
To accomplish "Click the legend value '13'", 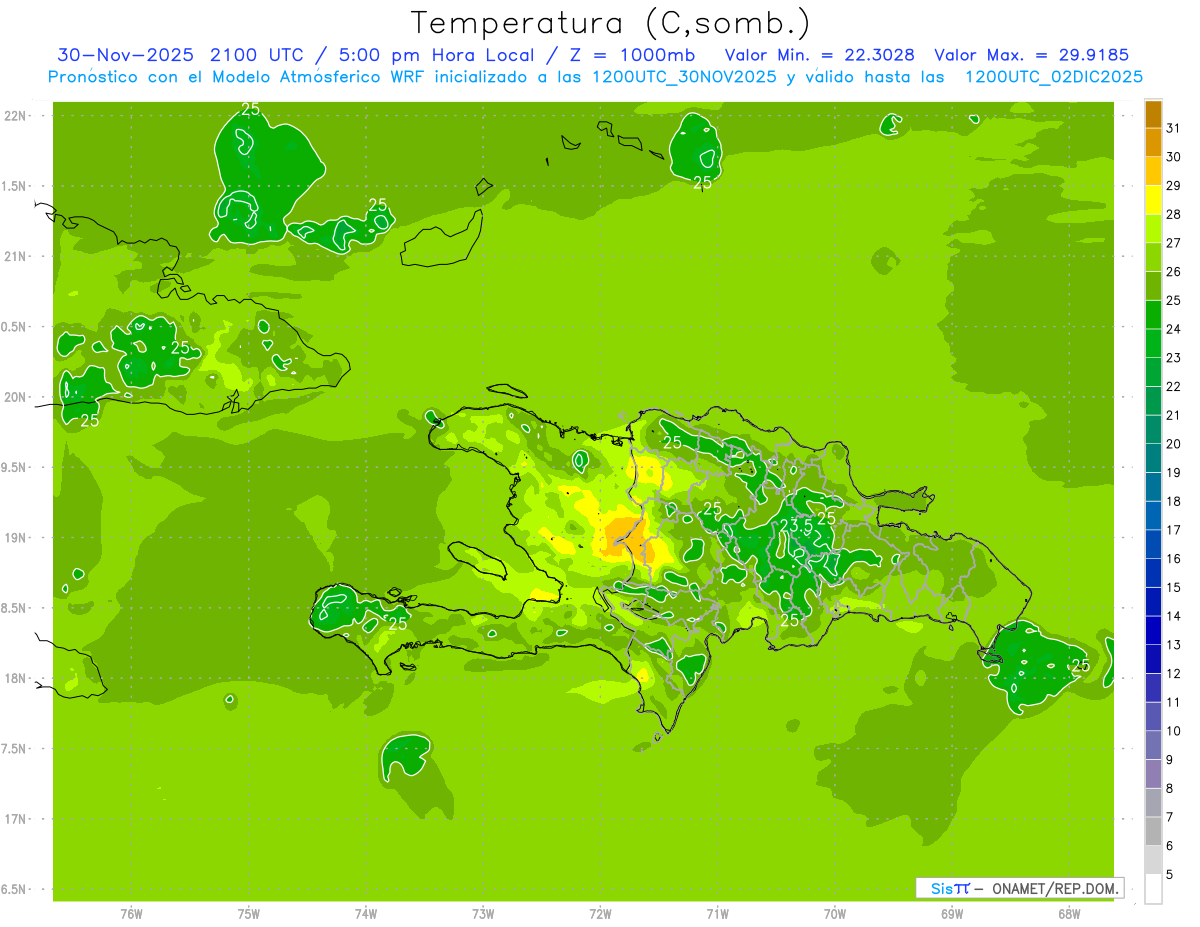I will point(1173,645).
